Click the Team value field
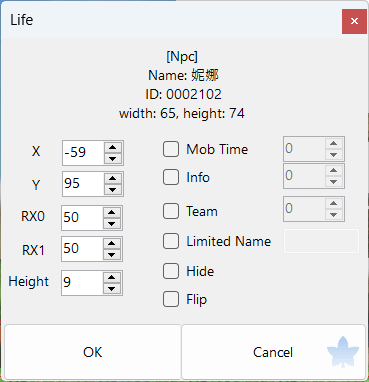The image size is (369, 382). [305, 209]
